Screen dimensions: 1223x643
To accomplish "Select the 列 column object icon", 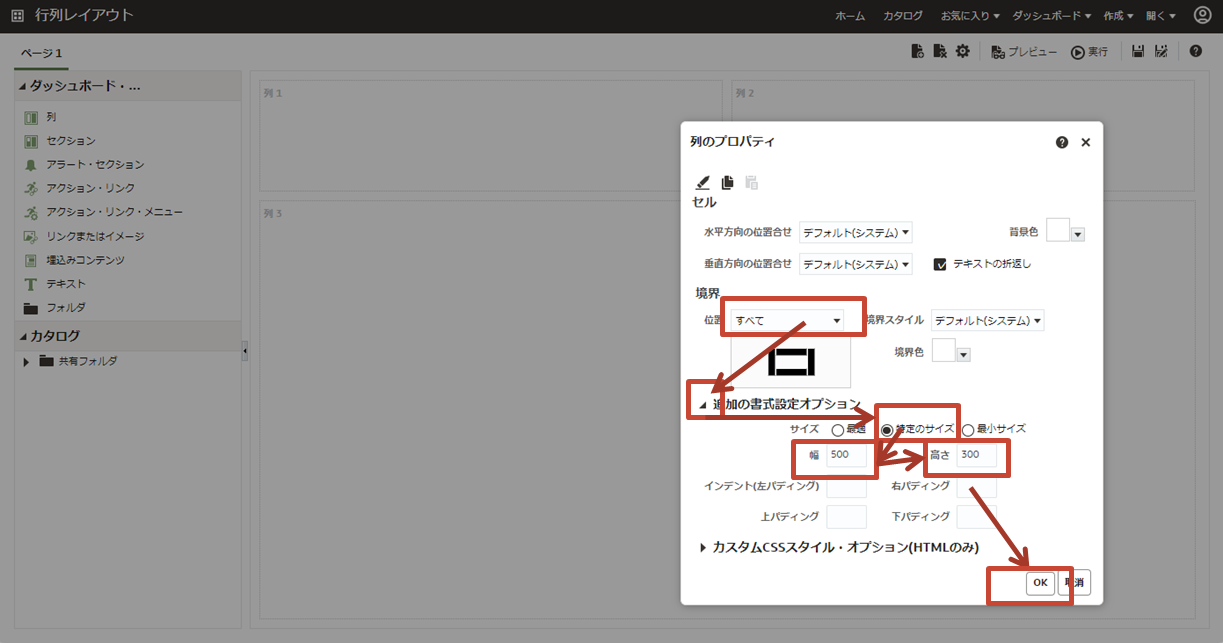I will 31,117.
